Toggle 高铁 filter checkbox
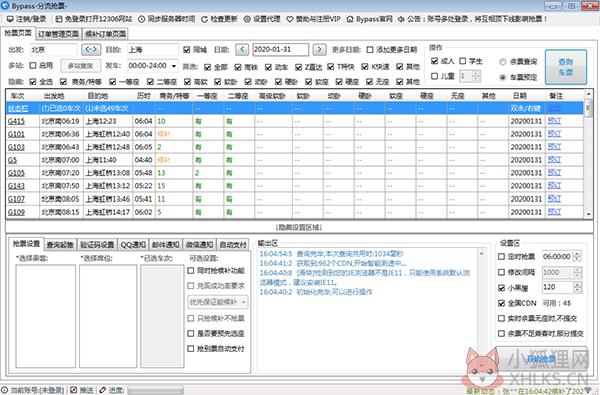The width and height of the screenshot is (600, 395). point(238,67)
